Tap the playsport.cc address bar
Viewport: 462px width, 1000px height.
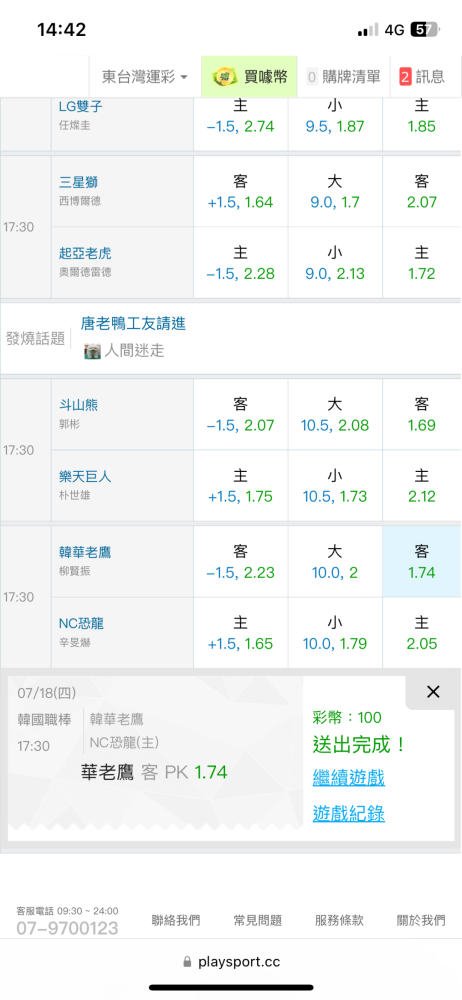pos(231,962)
